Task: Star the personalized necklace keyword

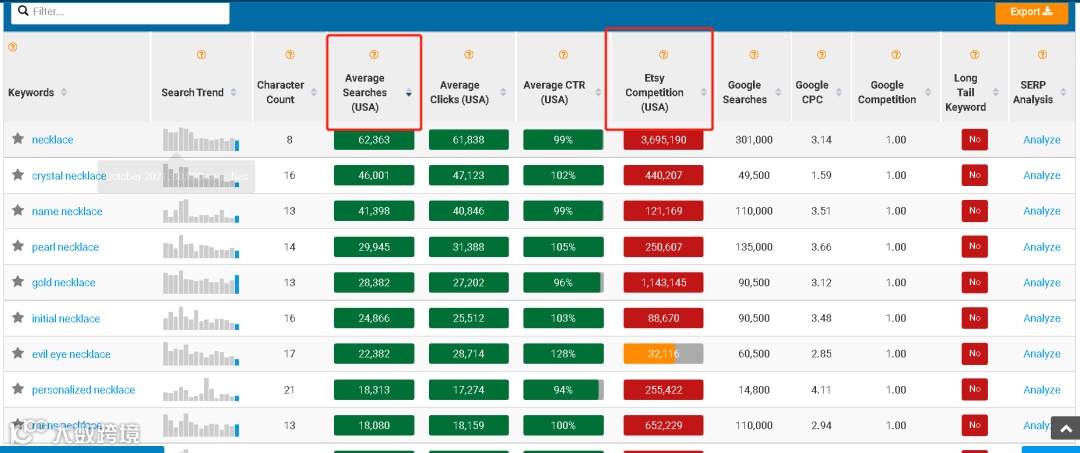Action: [x=18, y=390]
